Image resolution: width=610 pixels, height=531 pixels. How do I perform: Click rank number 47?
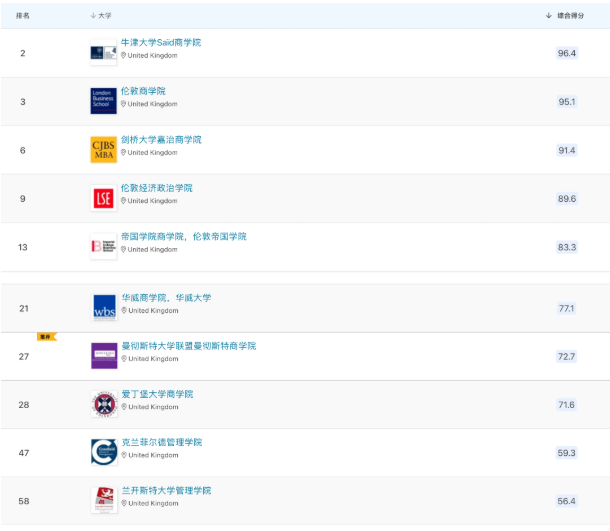[24, 453]
